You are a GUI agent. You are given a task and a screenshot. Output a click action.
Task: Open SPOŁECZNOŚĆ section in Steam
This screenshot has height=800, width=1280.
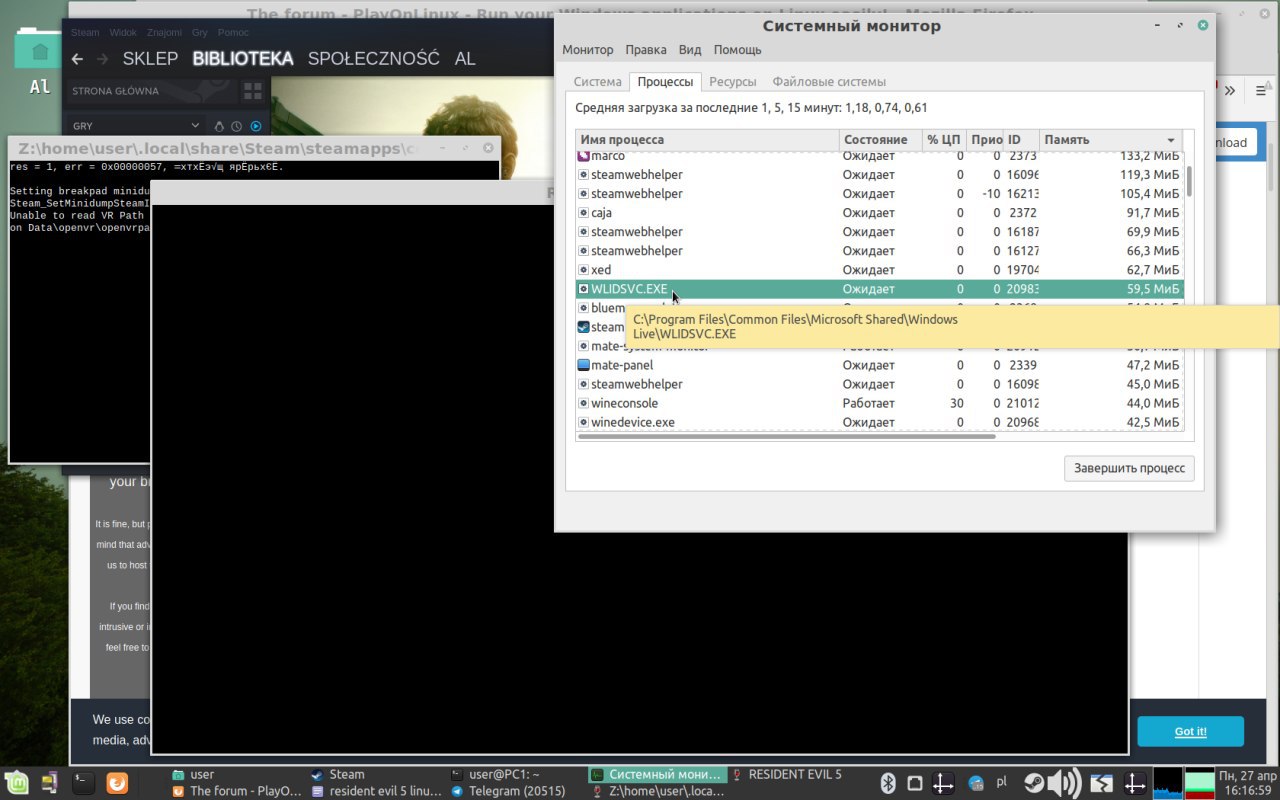(374, 59)
